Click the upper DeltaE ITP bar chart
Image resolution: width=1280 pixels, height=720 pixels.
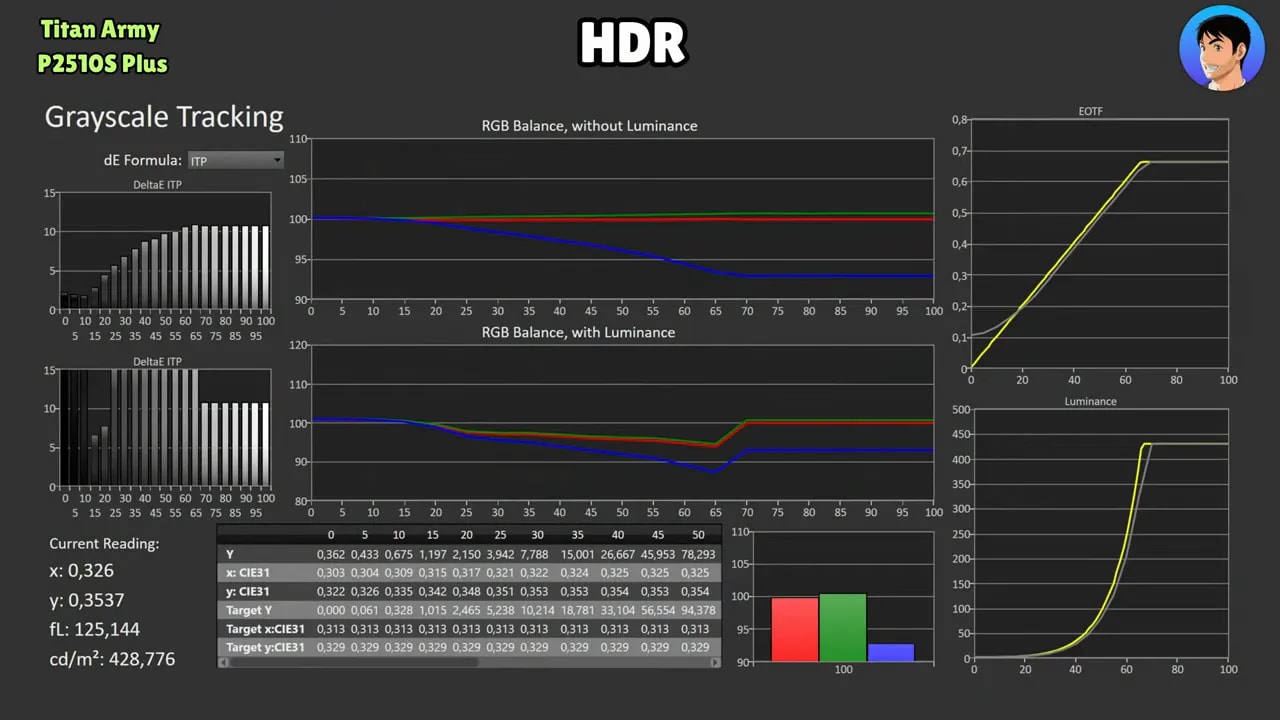pyautogui.click(x=165, y=251)
